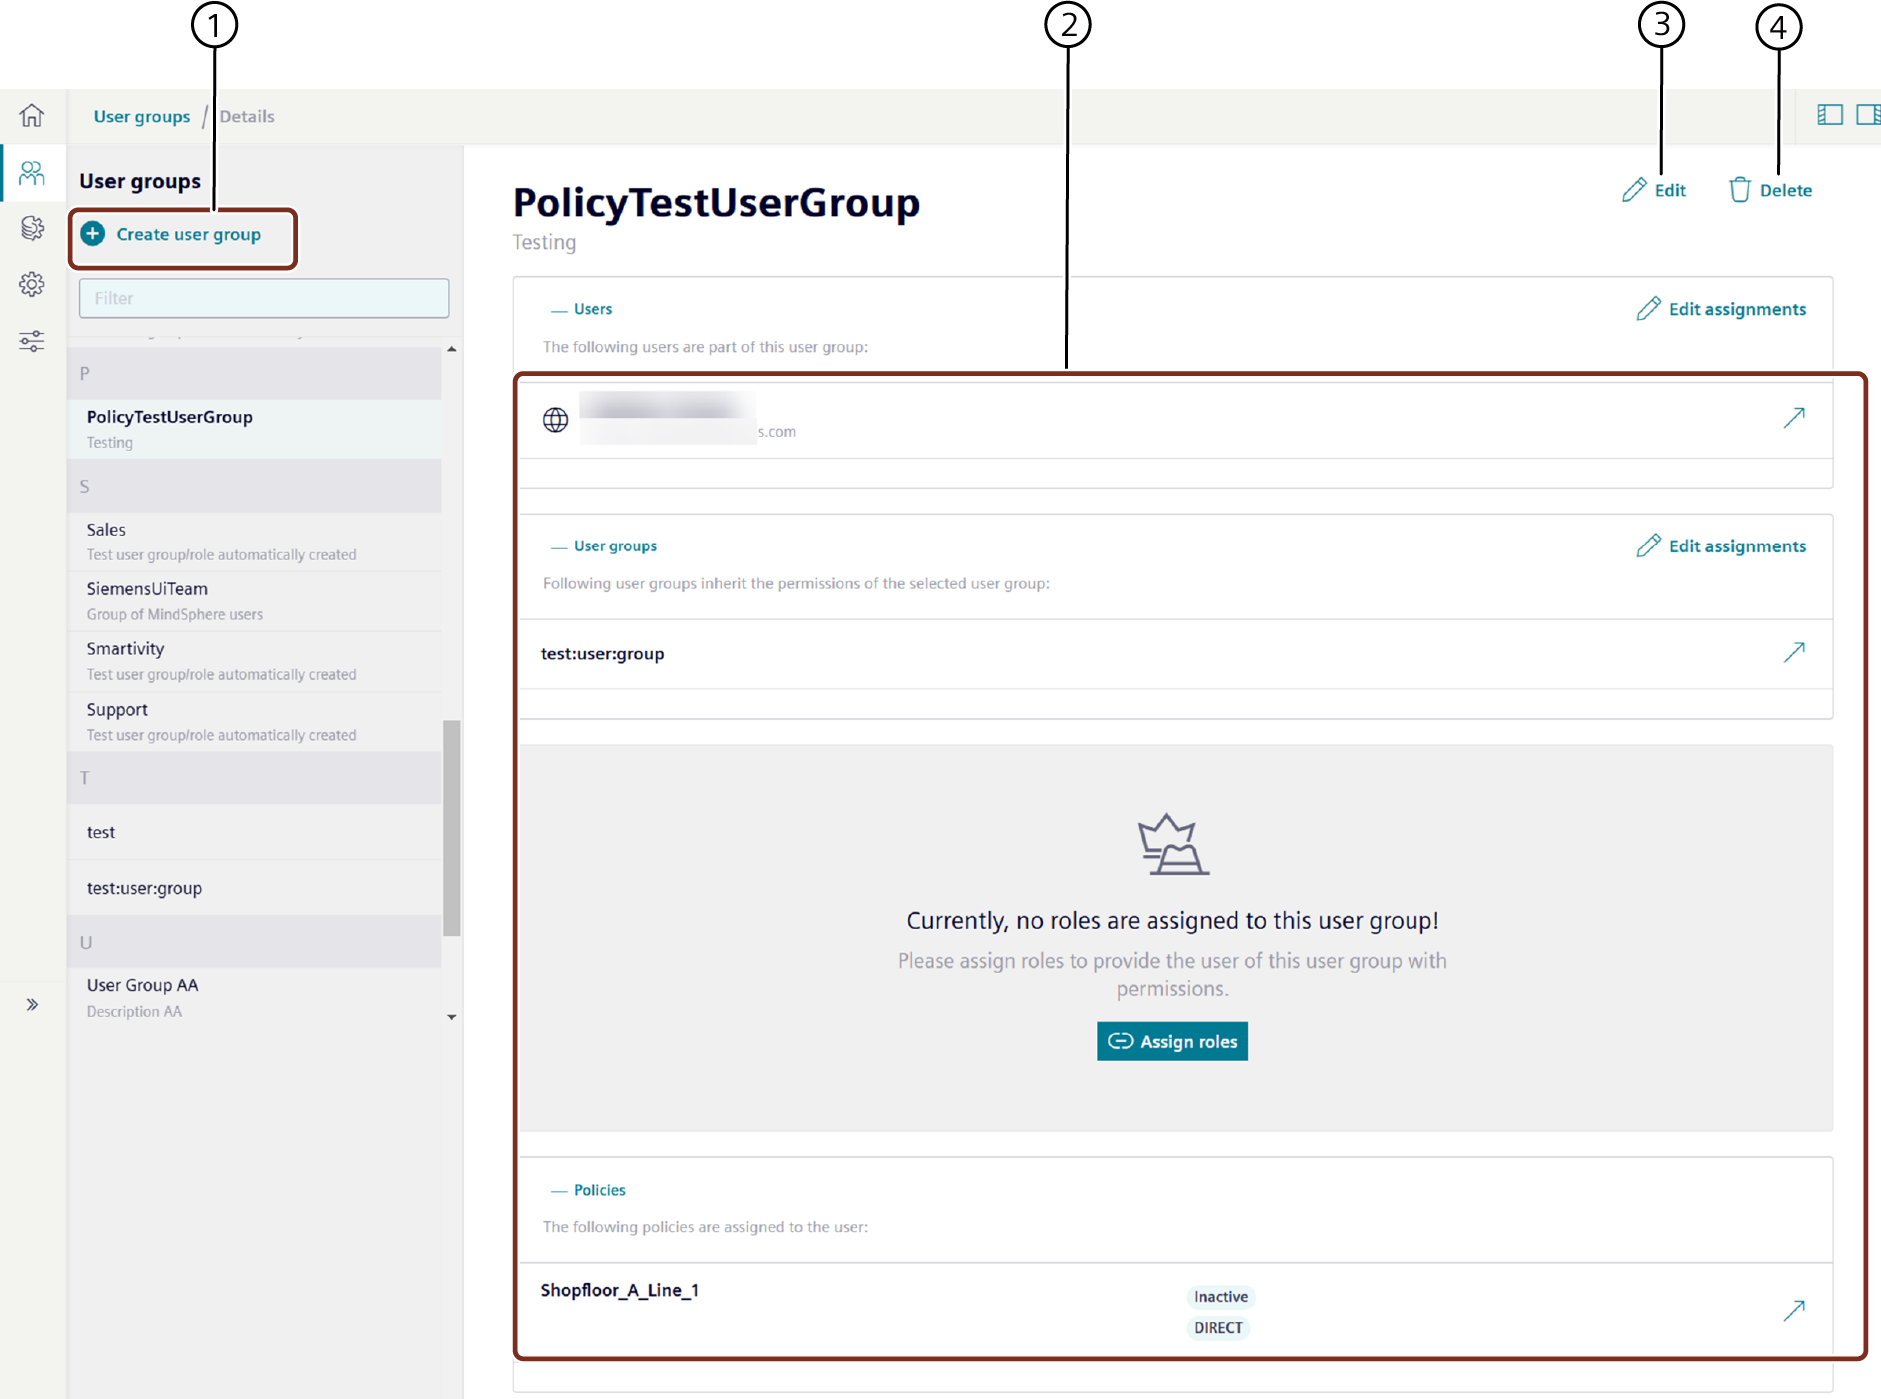Select PolicyTestUserGroup in the list
This screenshot has height=1399, width=1881.
[x=254, y=429]
